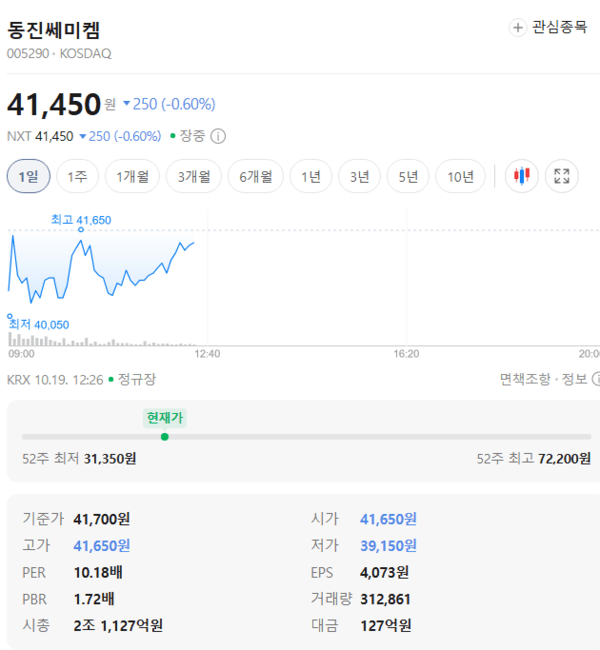Open info icon next to 장중
Viewport: 600px width, 650px height.
click(x=218, y=136)
